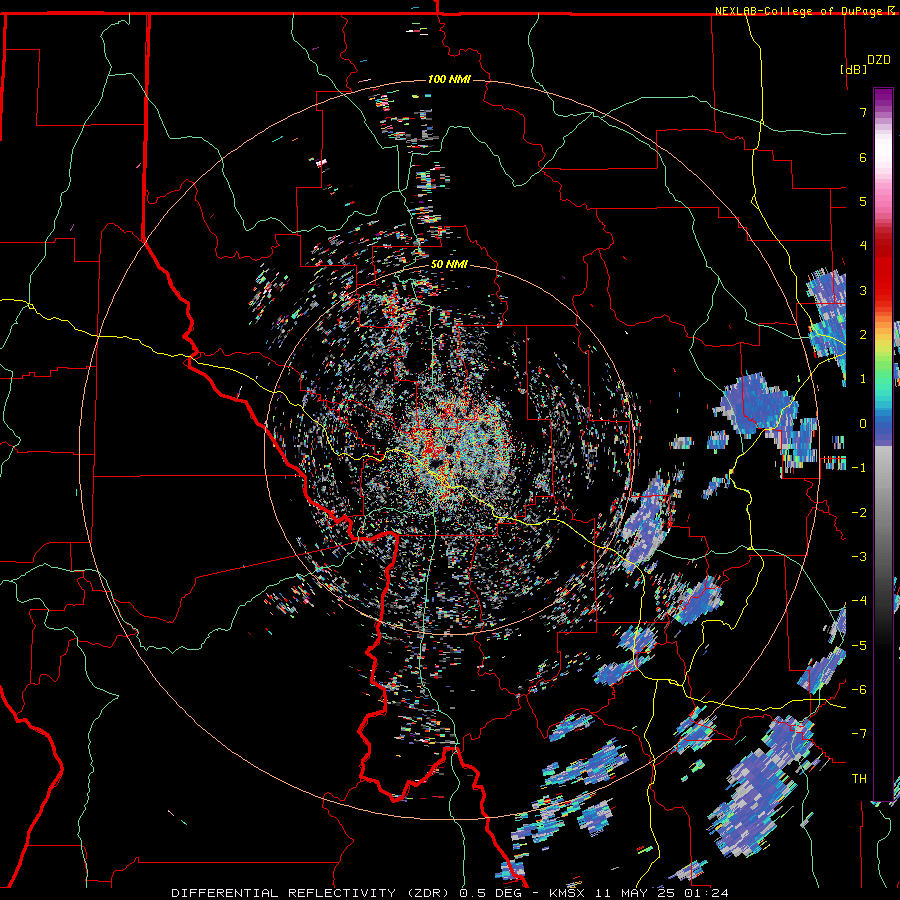Click the legend value -3

(x=859, y=556)
